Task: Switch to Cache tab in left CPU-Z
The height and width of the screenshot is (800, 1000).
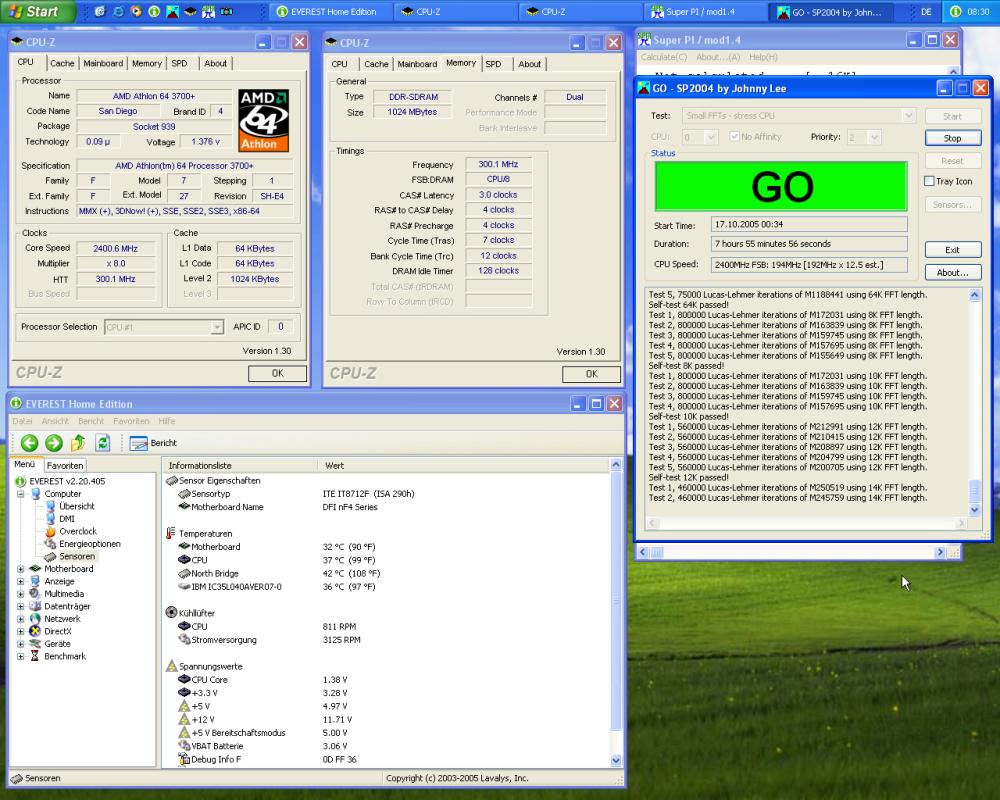Action: point(62,63)
